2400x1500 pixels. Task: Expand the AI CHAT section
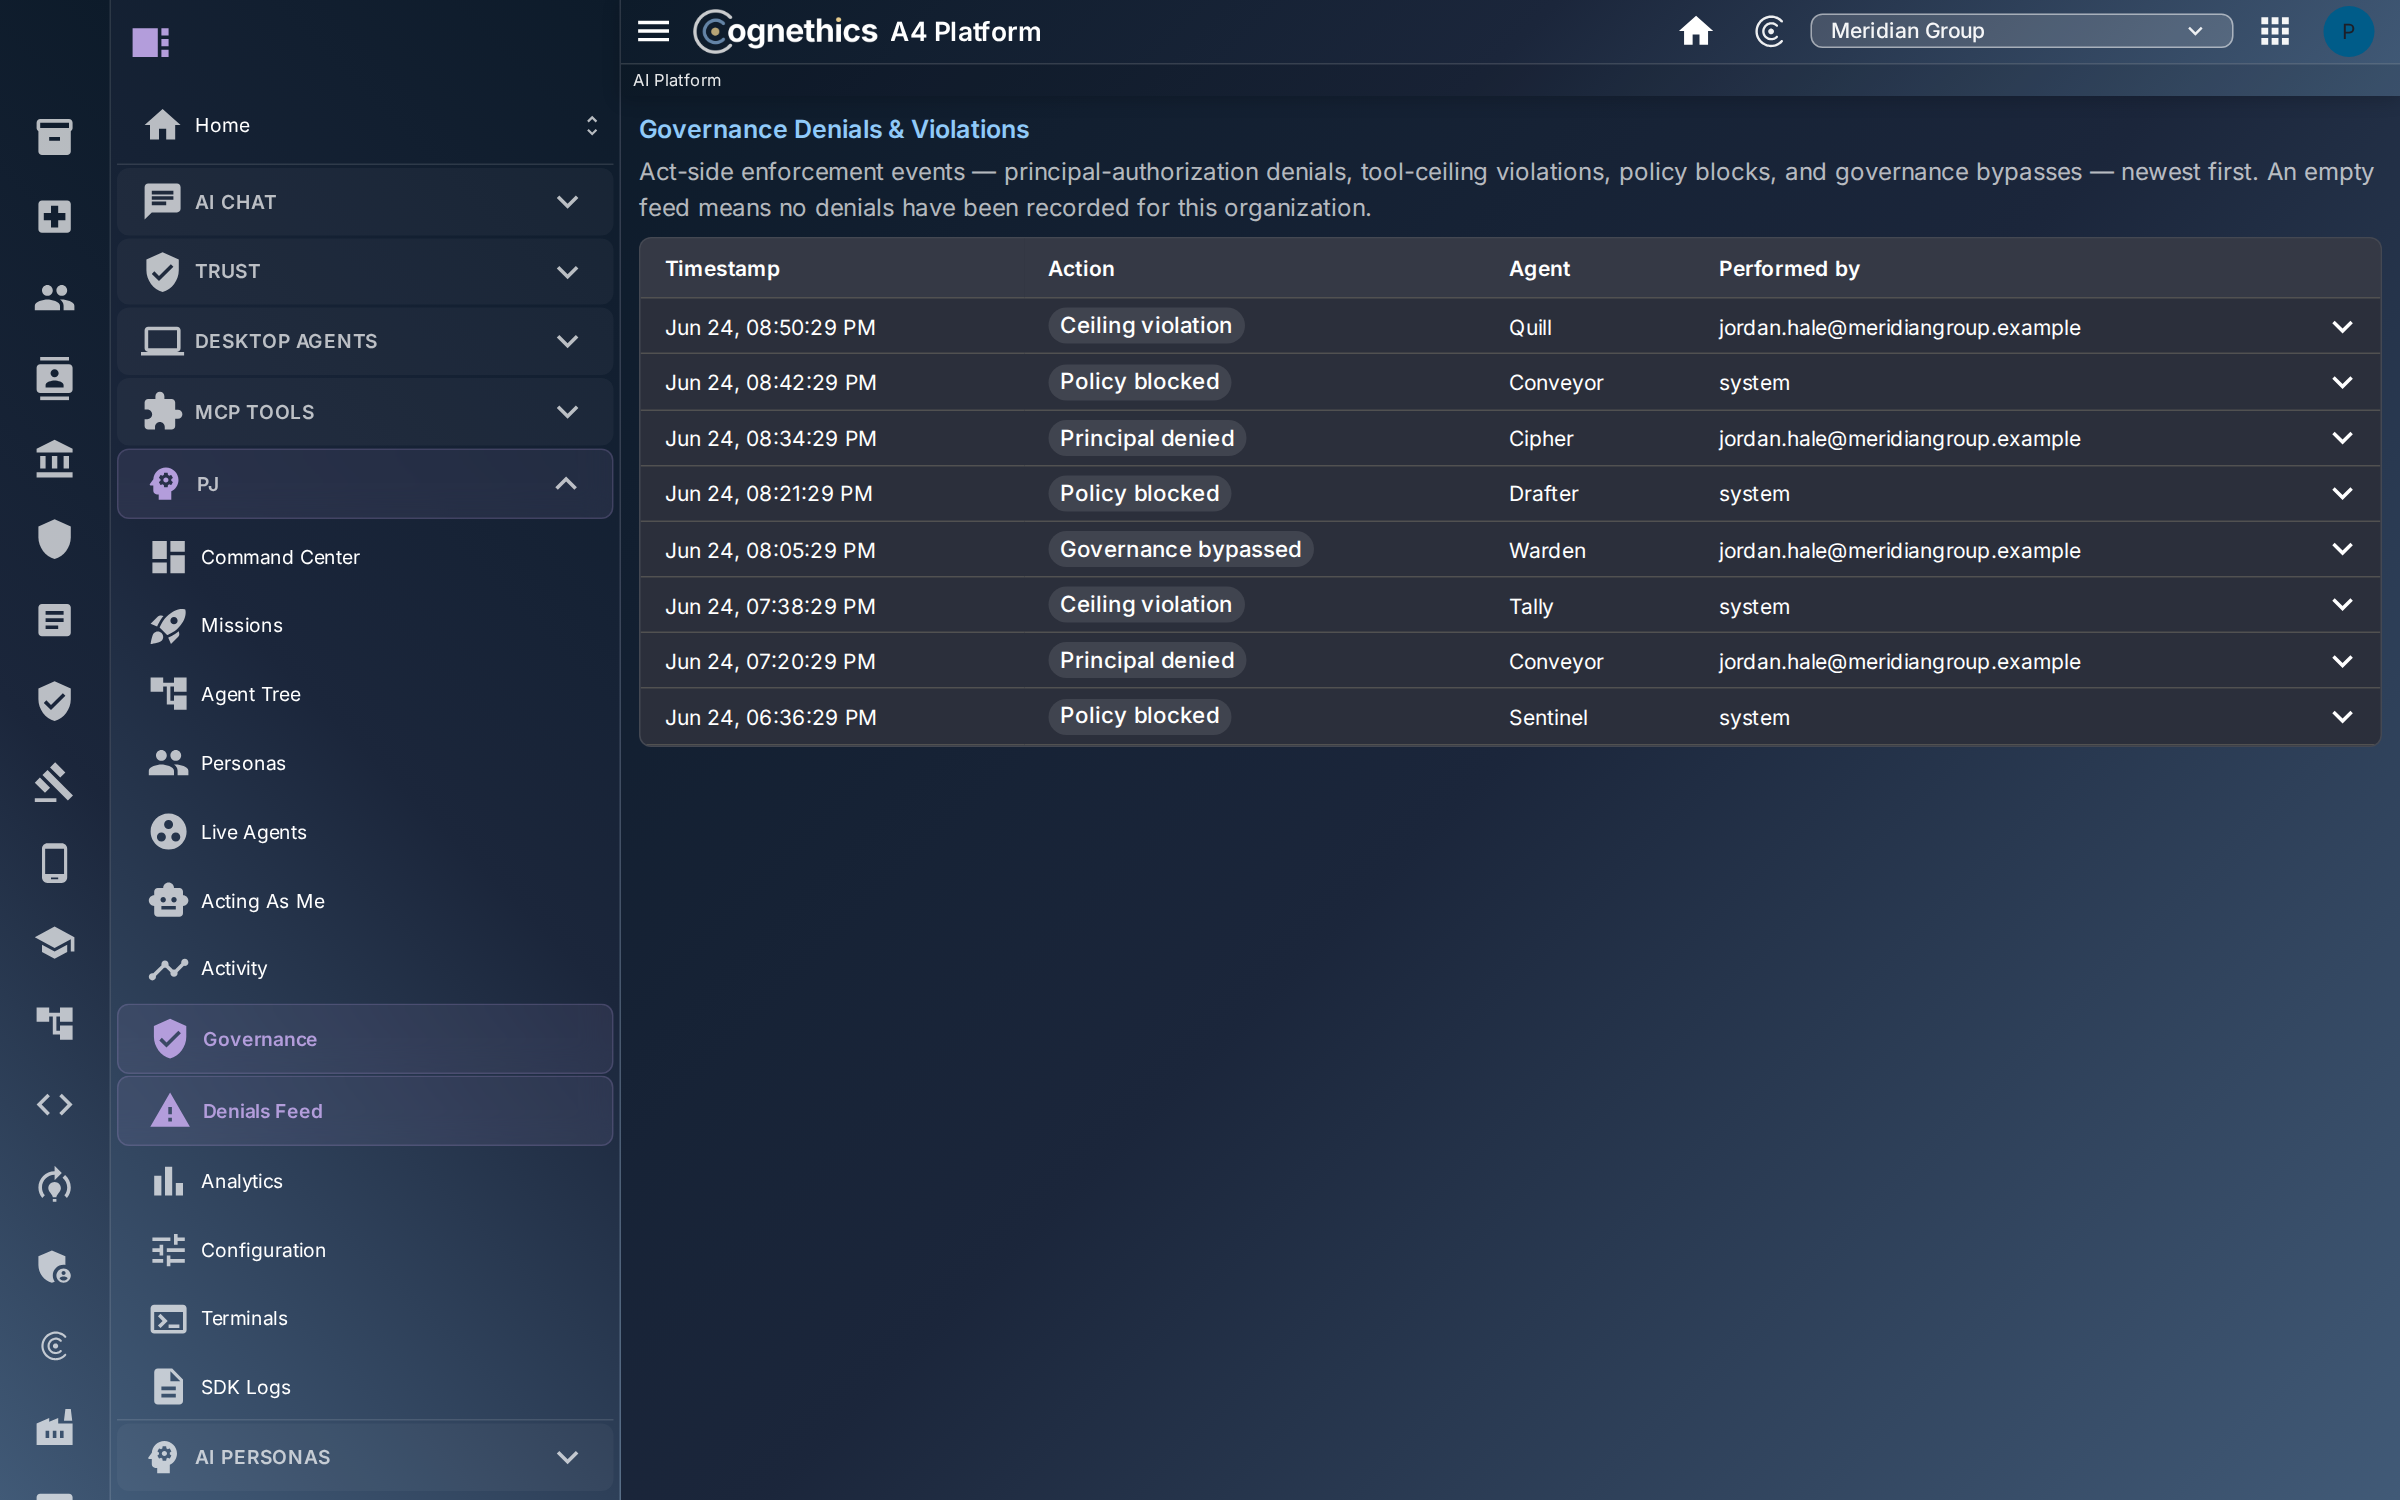[x=365, y=201]
